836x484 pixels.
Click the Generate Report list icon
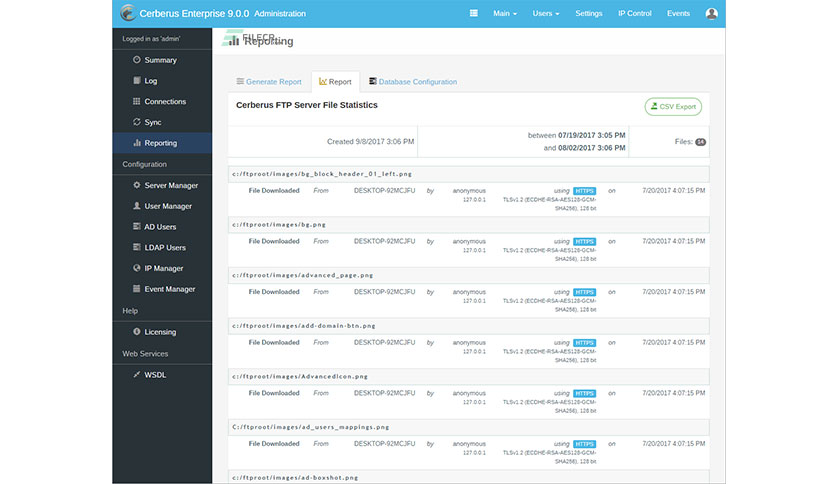[240, 82]
